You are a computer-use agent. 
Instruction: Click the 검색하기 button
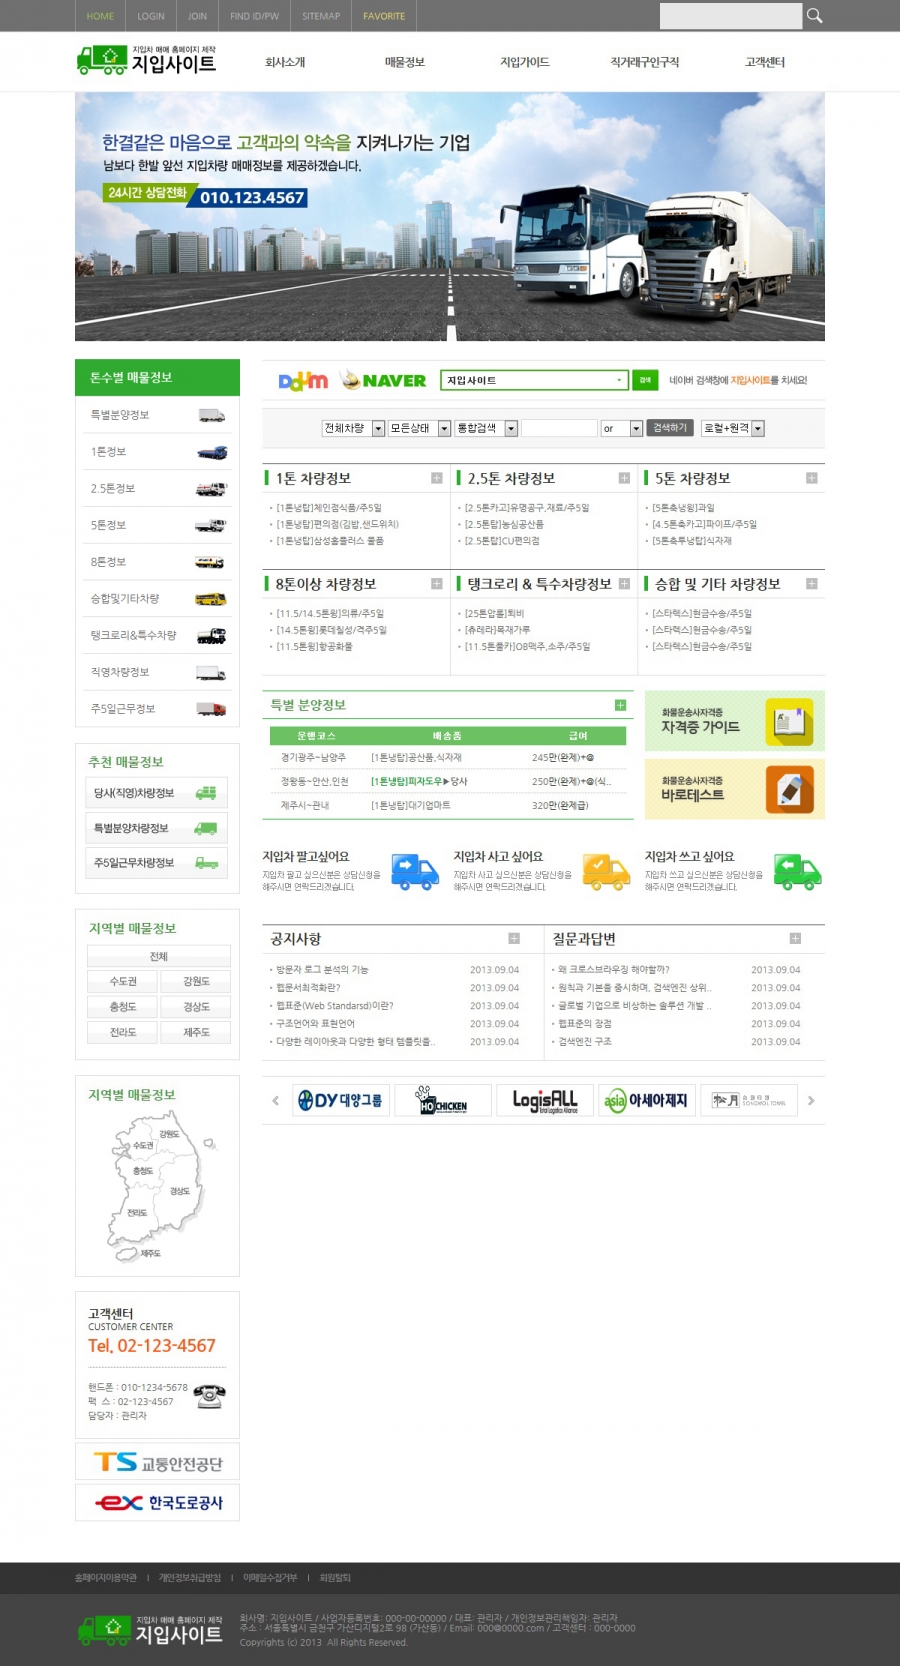669,428
